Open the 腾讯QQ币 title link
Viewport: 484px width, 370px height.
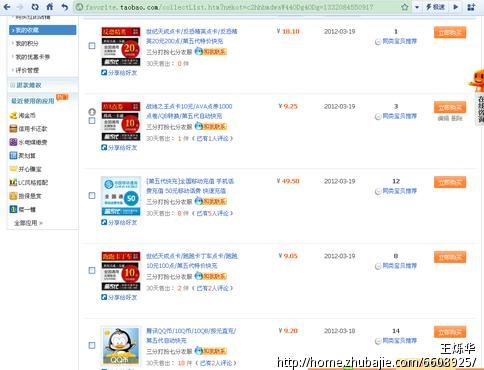(x=191, y=336)
